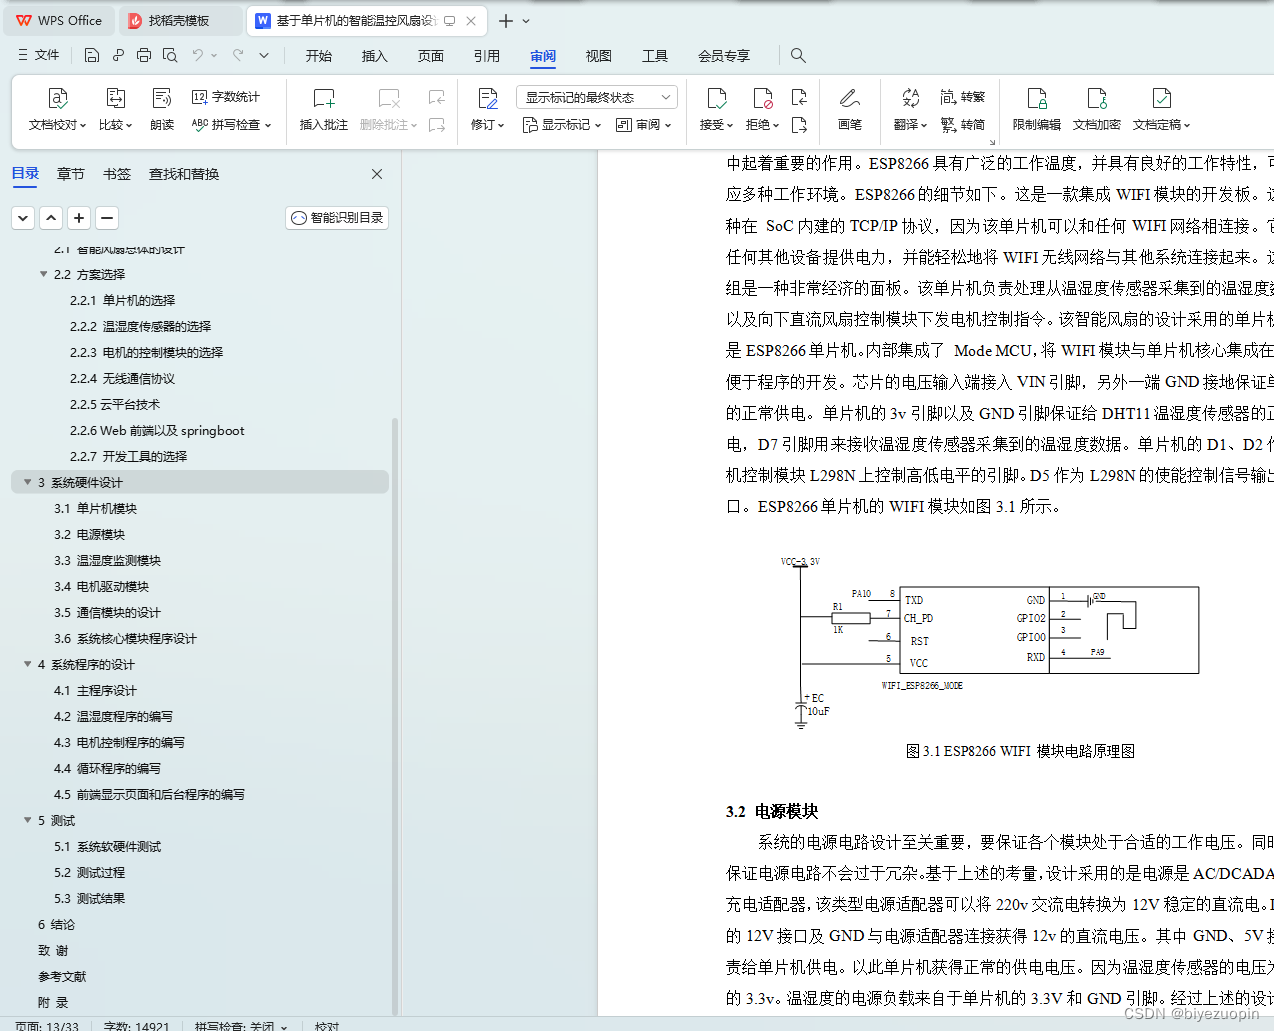Go to 6 结论 heading
This screenshot has width=1274, height=1031.
point(56,924)
